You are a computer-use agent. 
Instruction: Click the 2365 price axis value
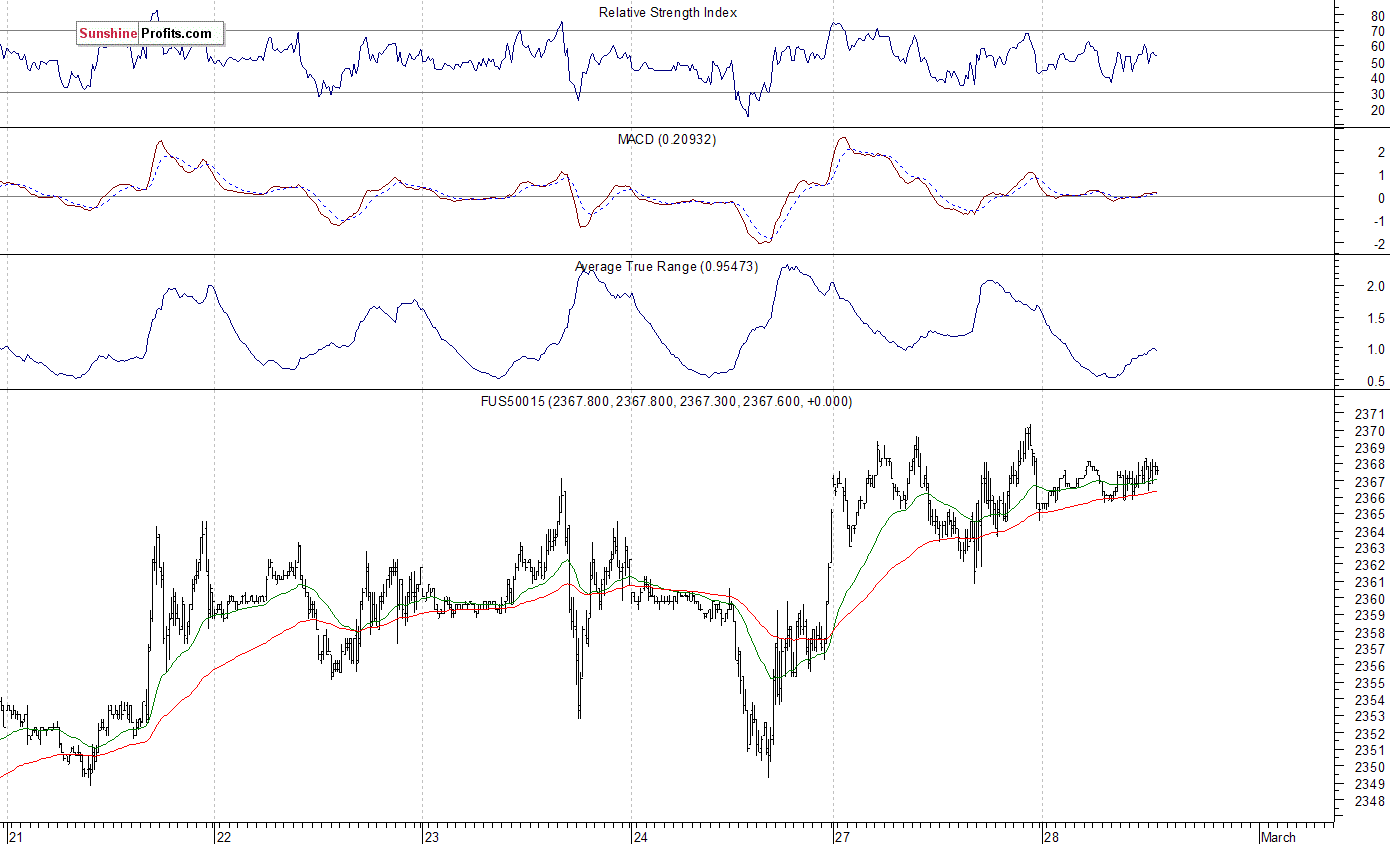tap(1369, 515)
